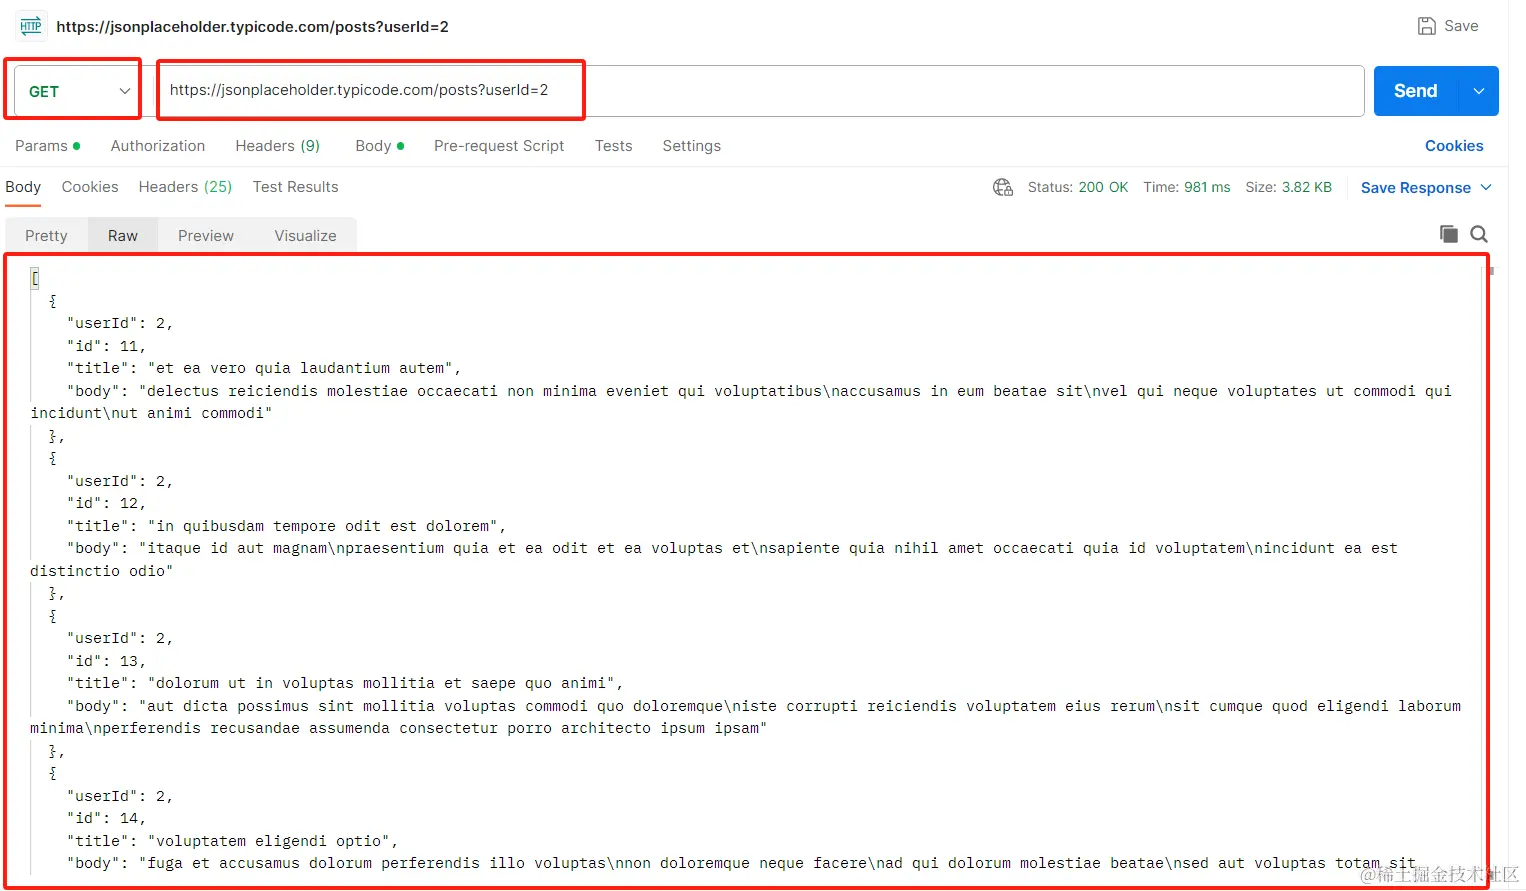Viewport: 1526px width, 891px height.
Task: Switch response view to Pretty
Action: tap(46, 236)
